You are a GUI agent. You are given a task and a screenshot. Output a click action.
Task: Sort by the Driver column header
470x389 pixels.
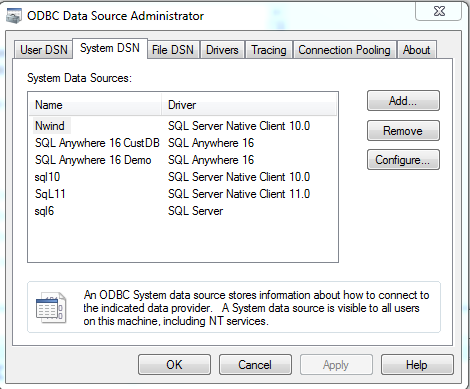coord(249,105)
